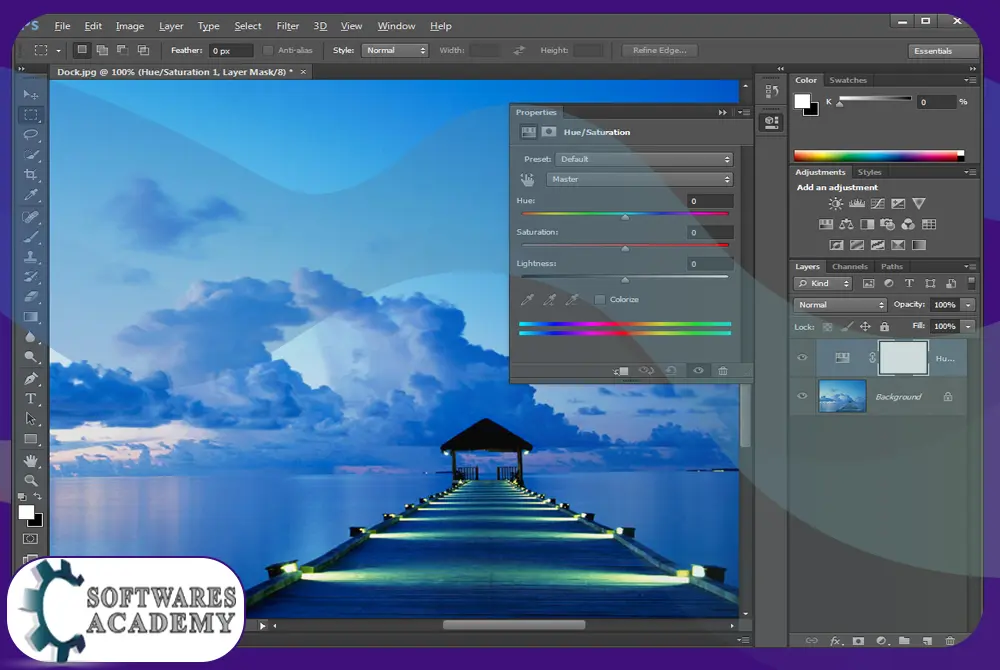
Task: Open the layer blend mode dropdown
Action: pos(840,305)
